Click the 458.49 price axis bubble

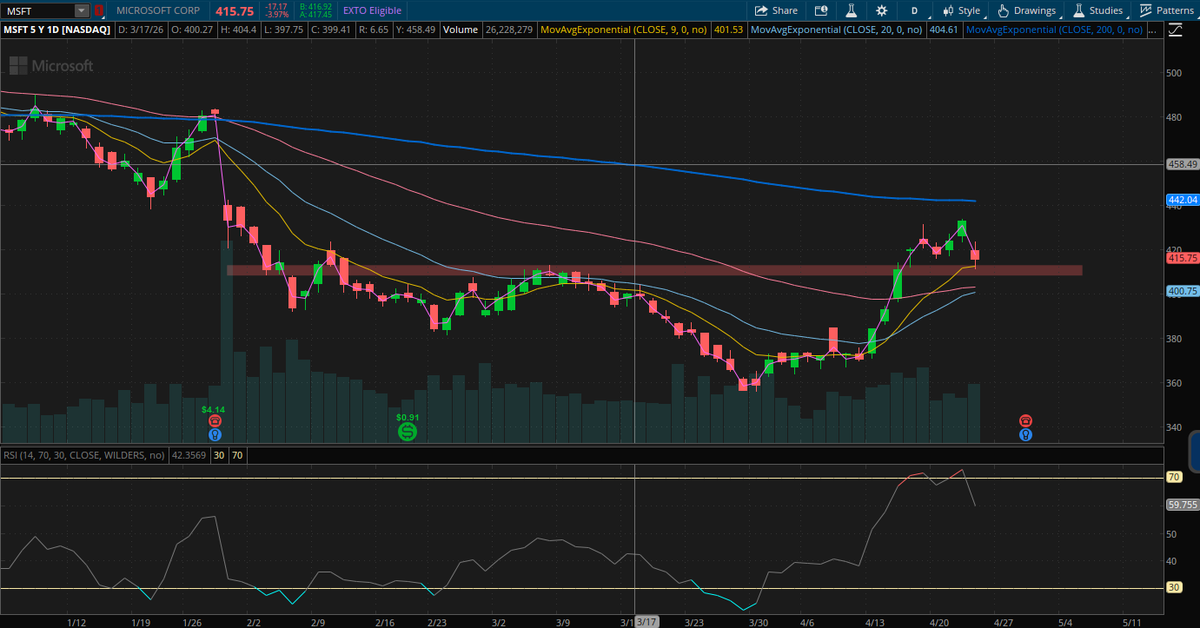(x=1182, y=164)
